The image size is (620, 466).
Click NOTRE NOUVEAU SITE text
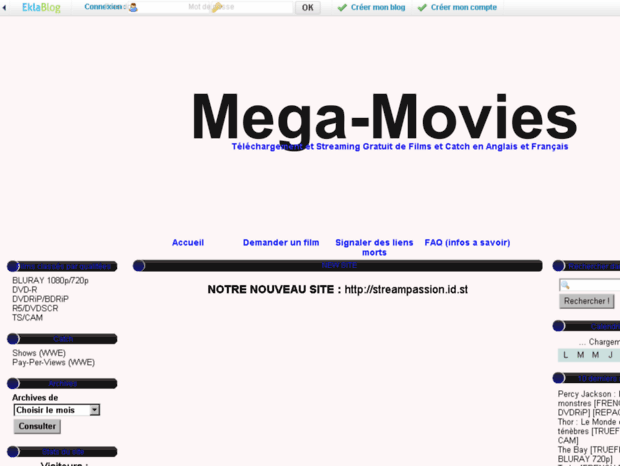point(274,289)
